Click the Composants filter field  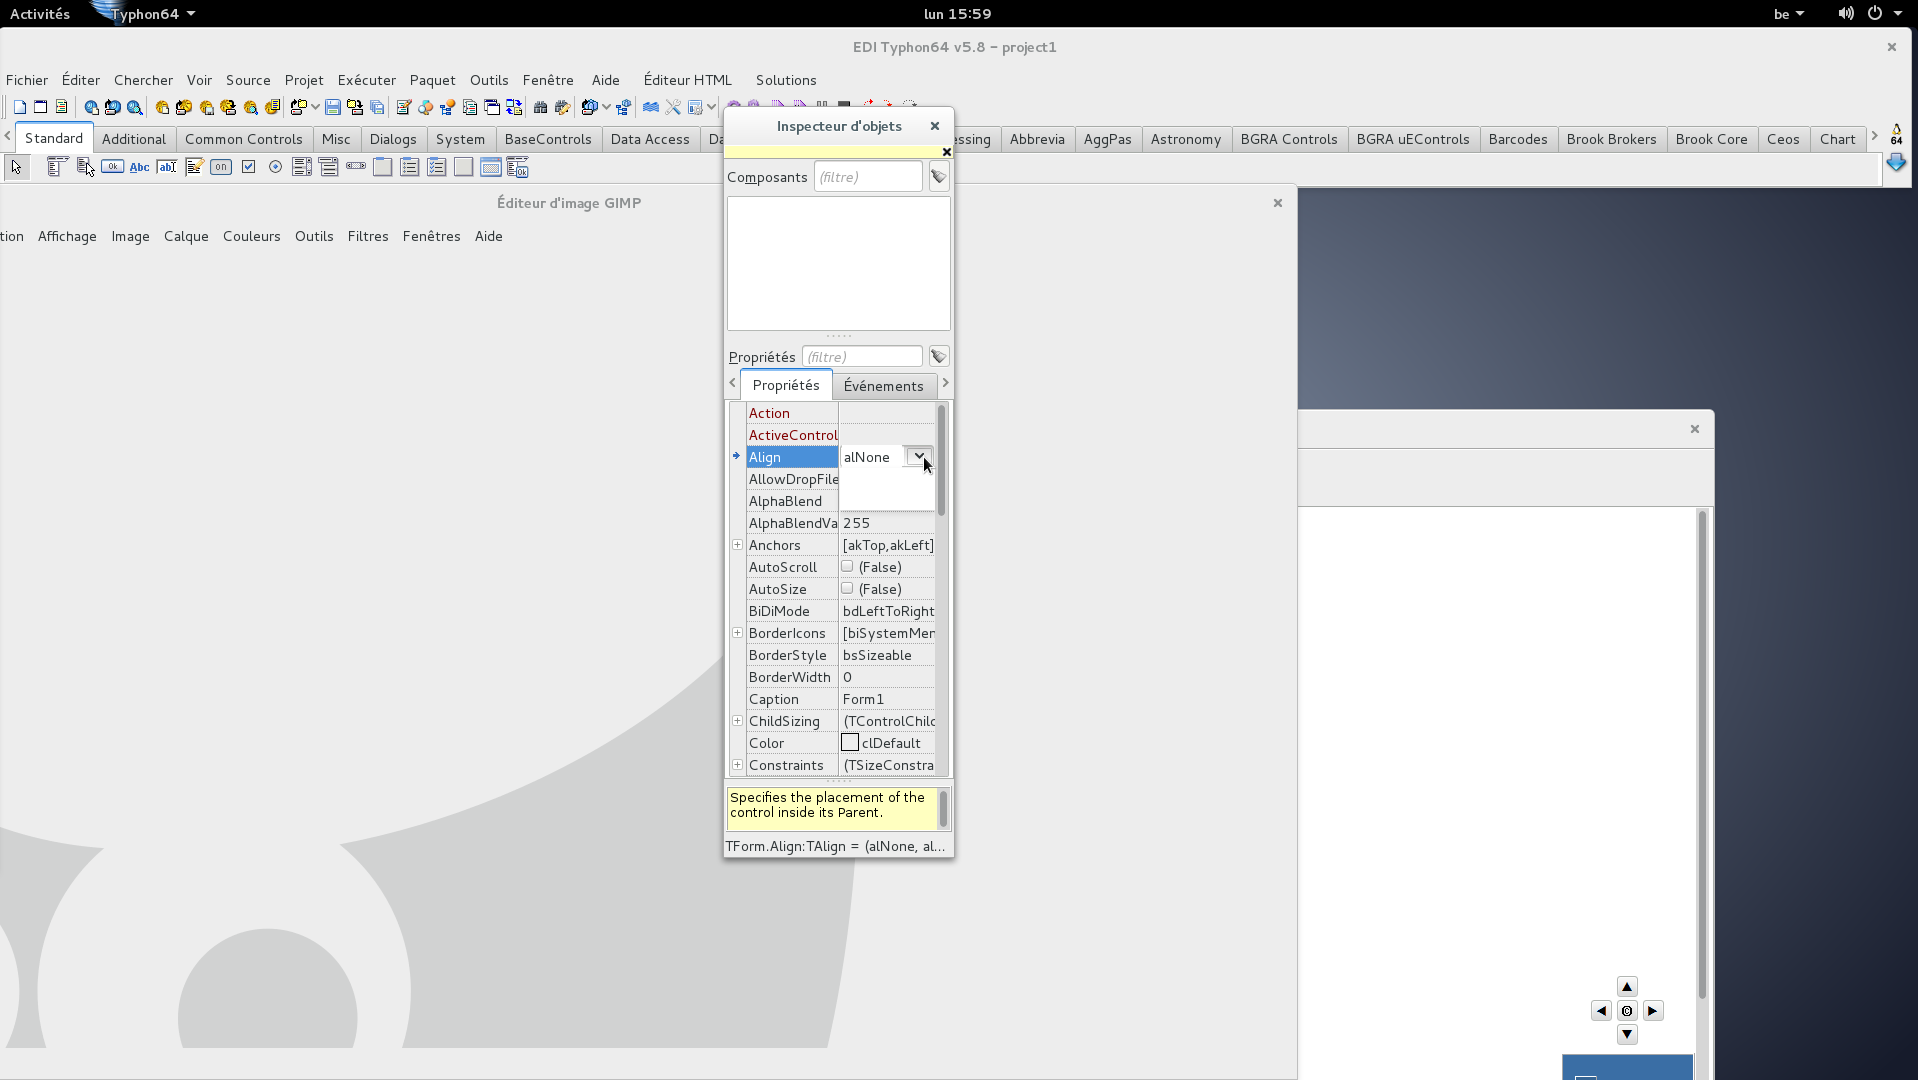868,177
